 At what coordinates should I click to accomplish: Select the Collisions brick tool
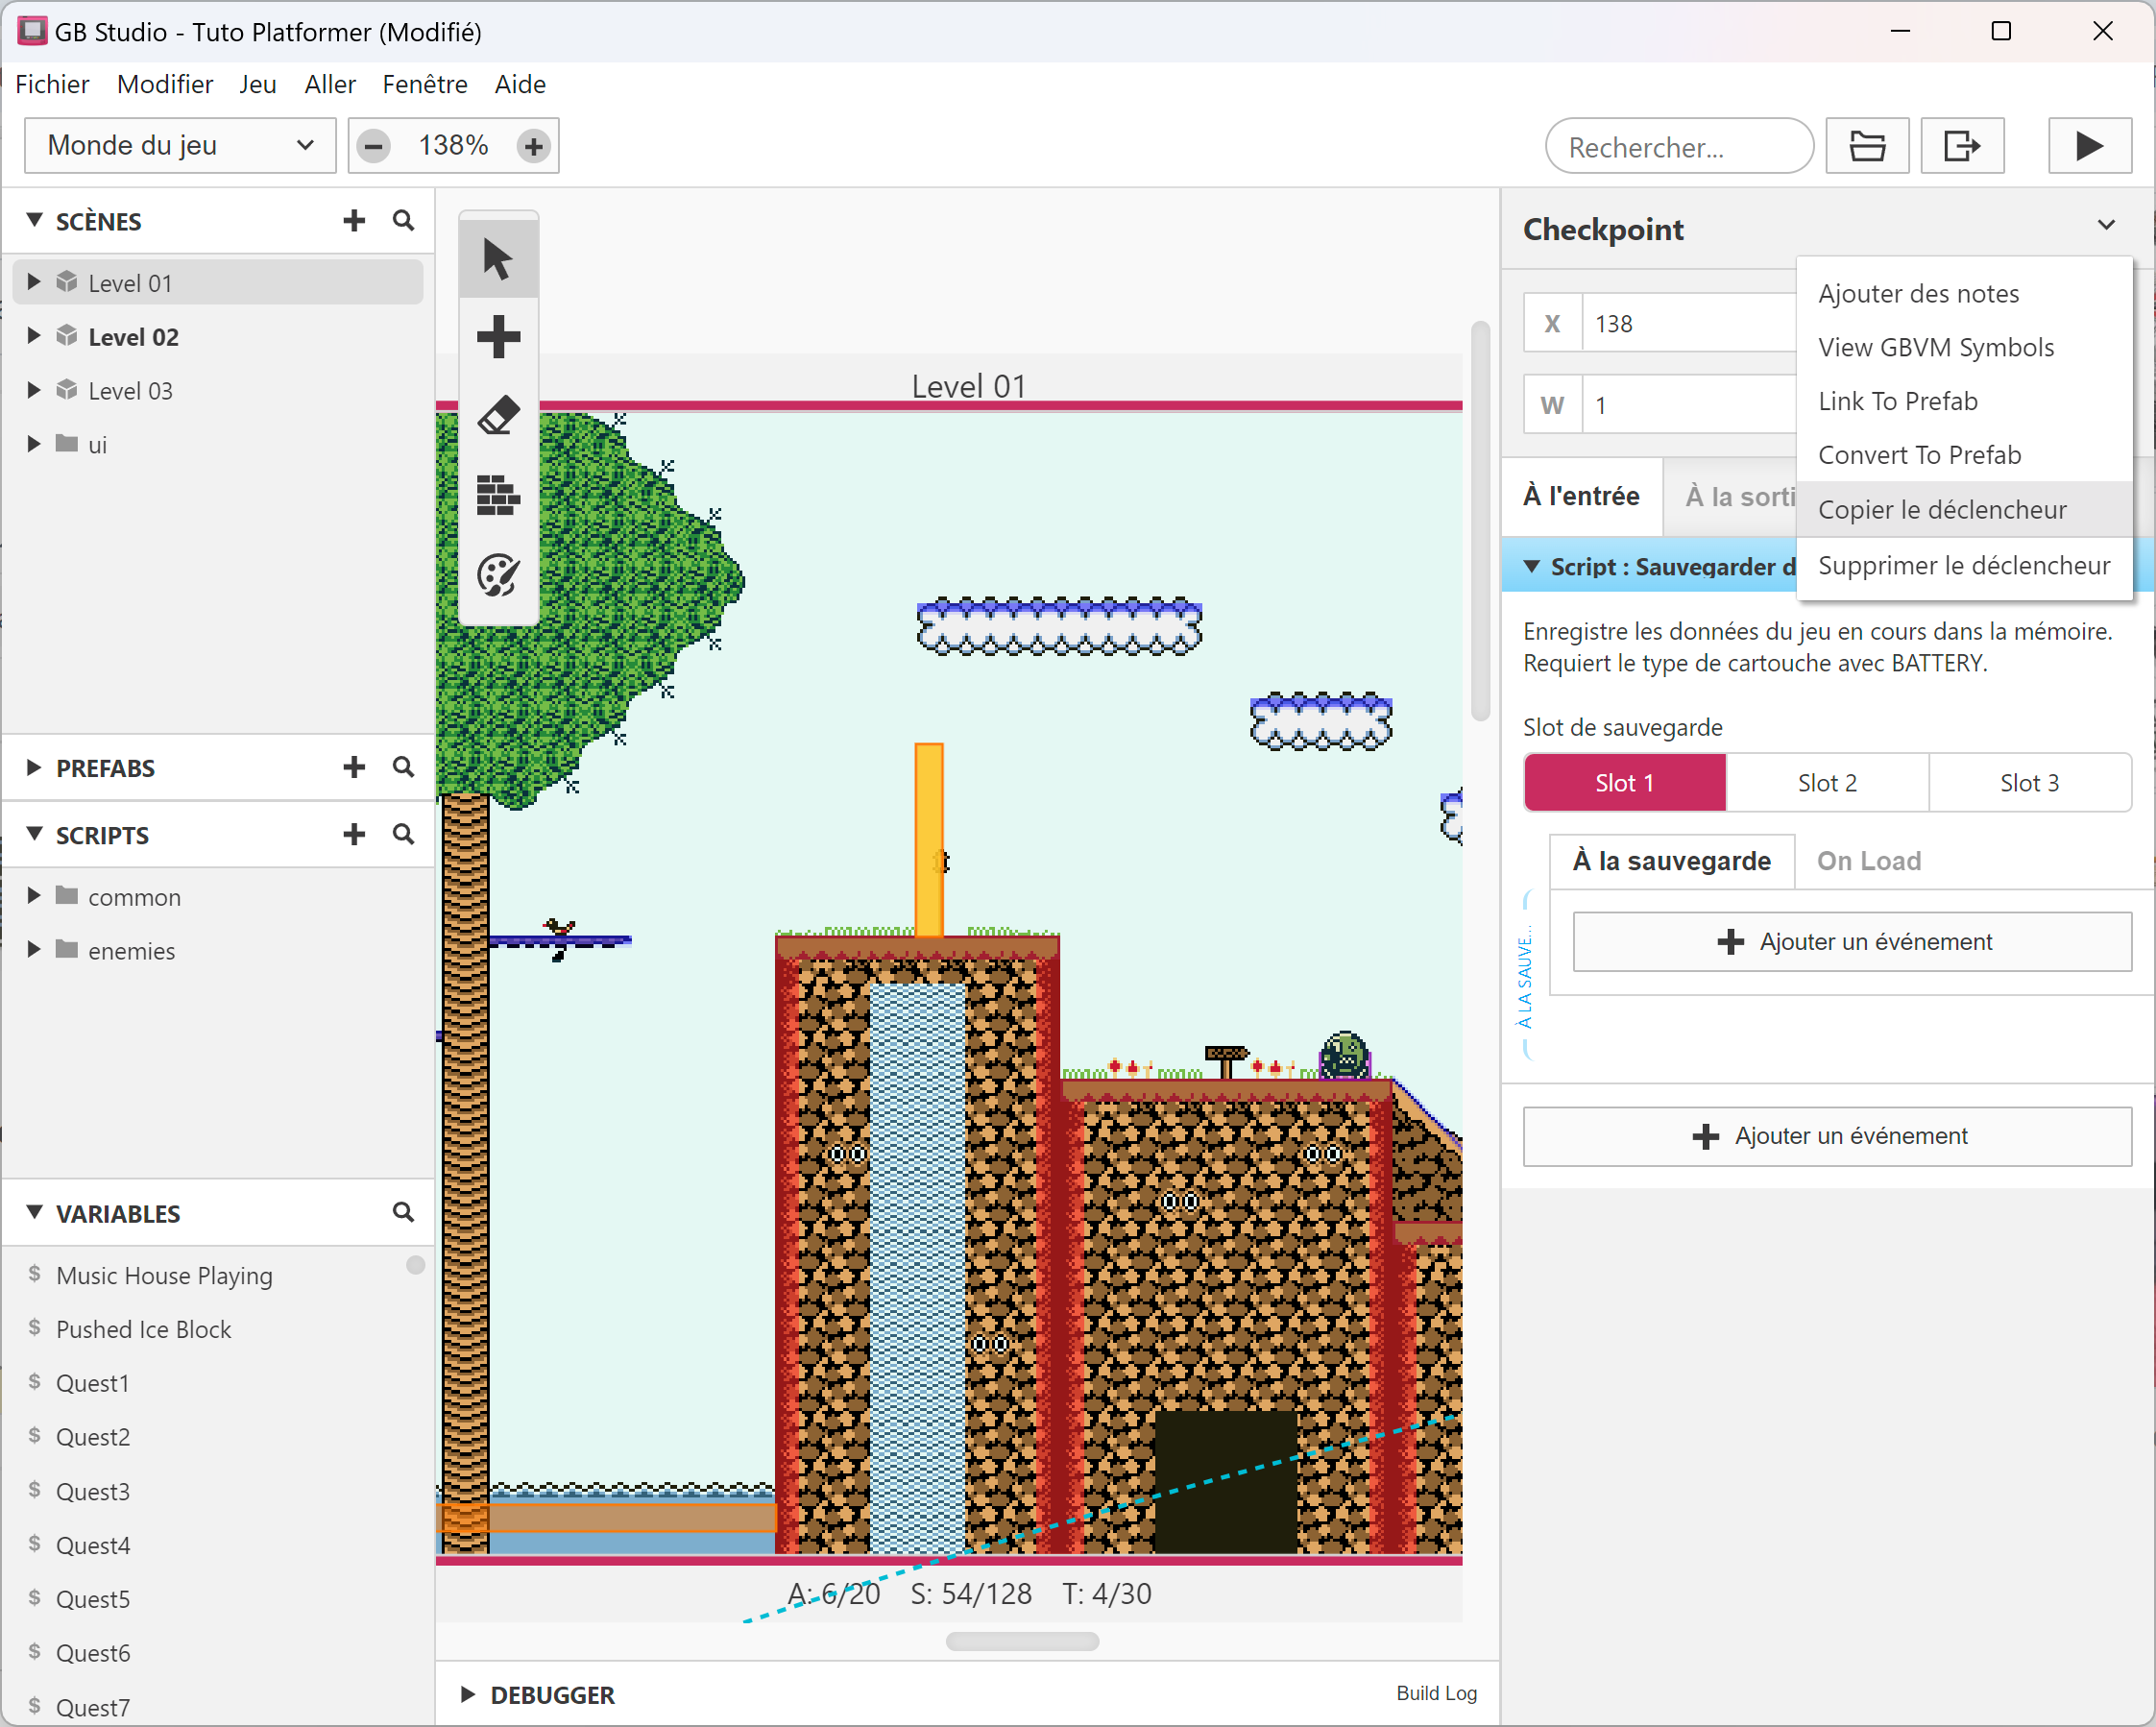coord(497,495)
